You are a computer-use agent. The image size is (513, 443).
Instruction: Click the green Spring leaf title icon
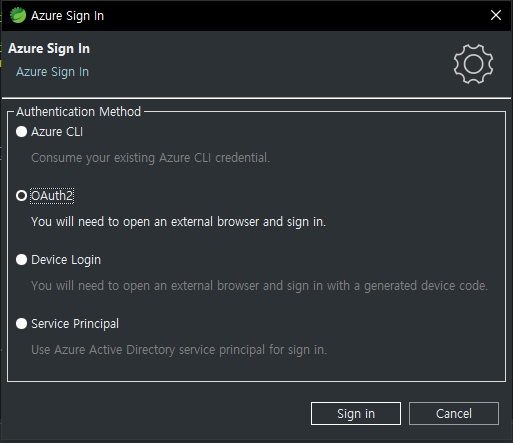(18, 15)
